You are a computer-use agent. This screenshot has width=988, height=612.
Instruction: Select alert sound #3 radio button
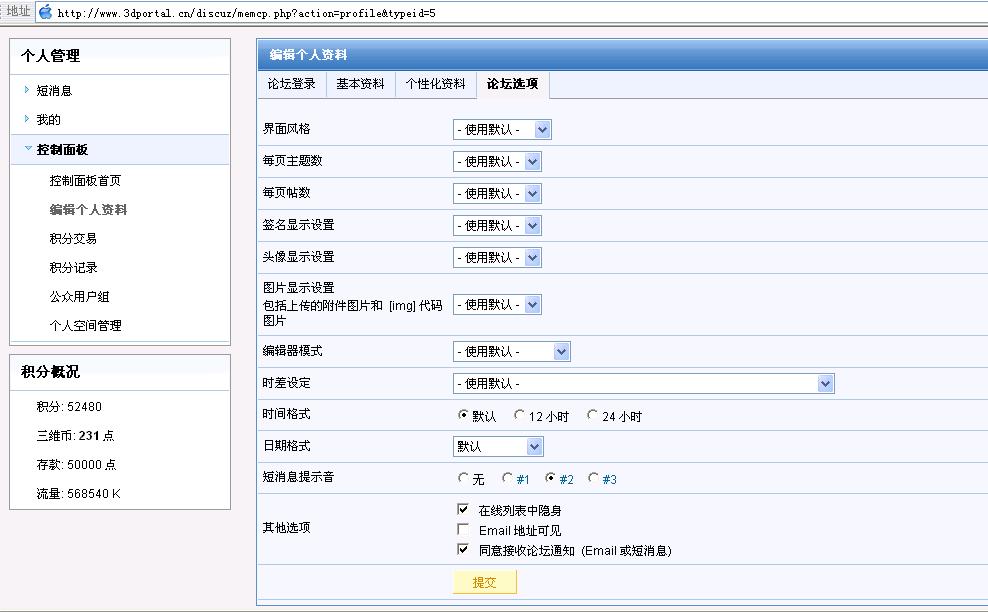592,478
